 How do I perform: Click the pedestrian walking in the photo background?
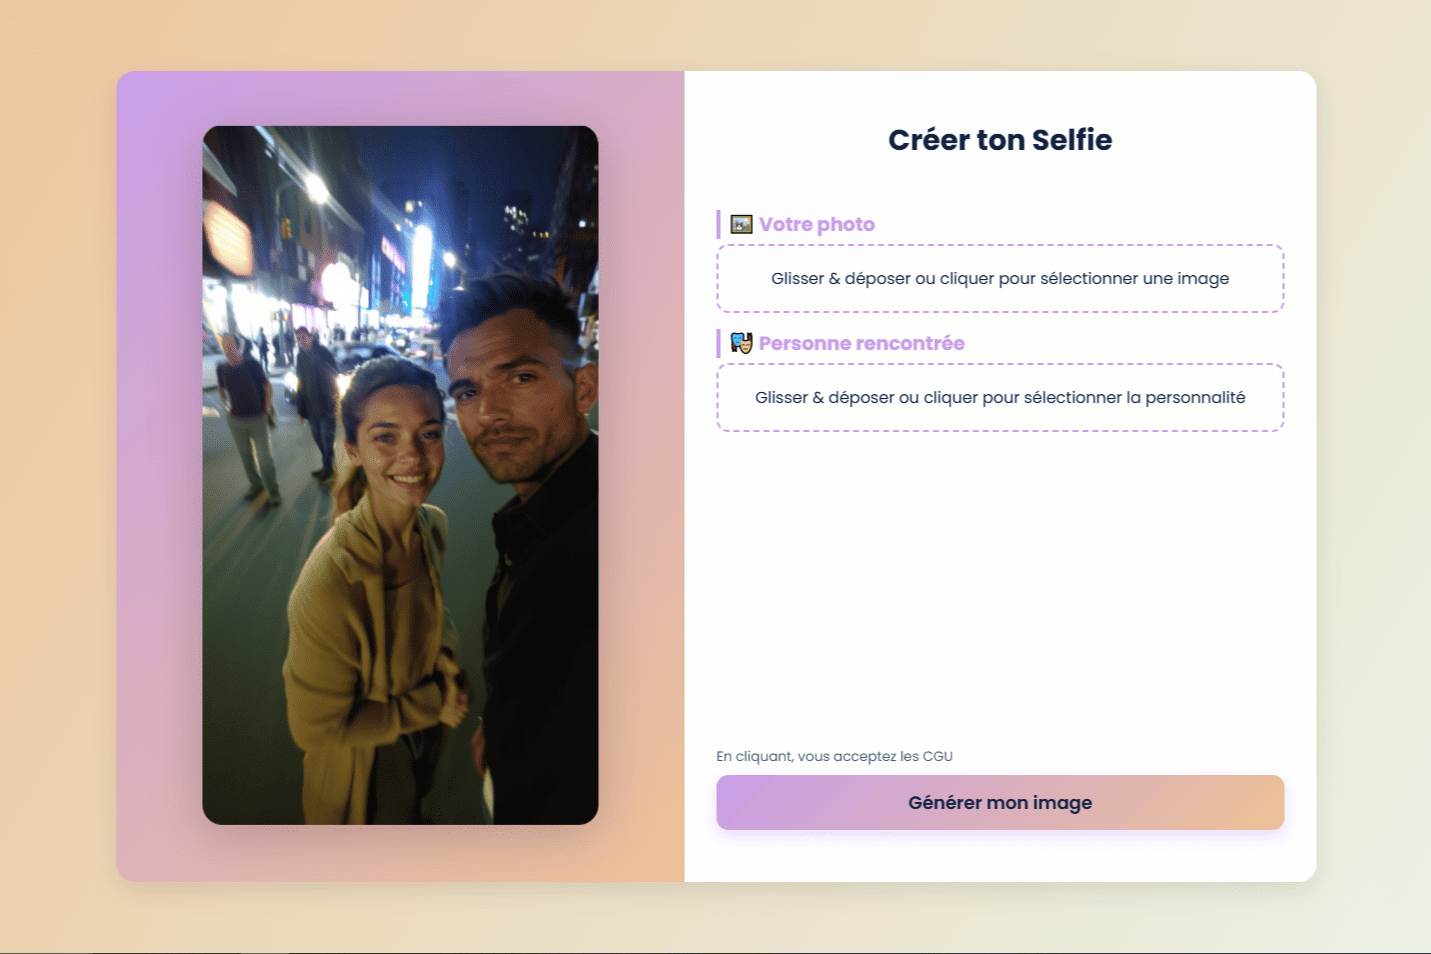pos(247,420)
